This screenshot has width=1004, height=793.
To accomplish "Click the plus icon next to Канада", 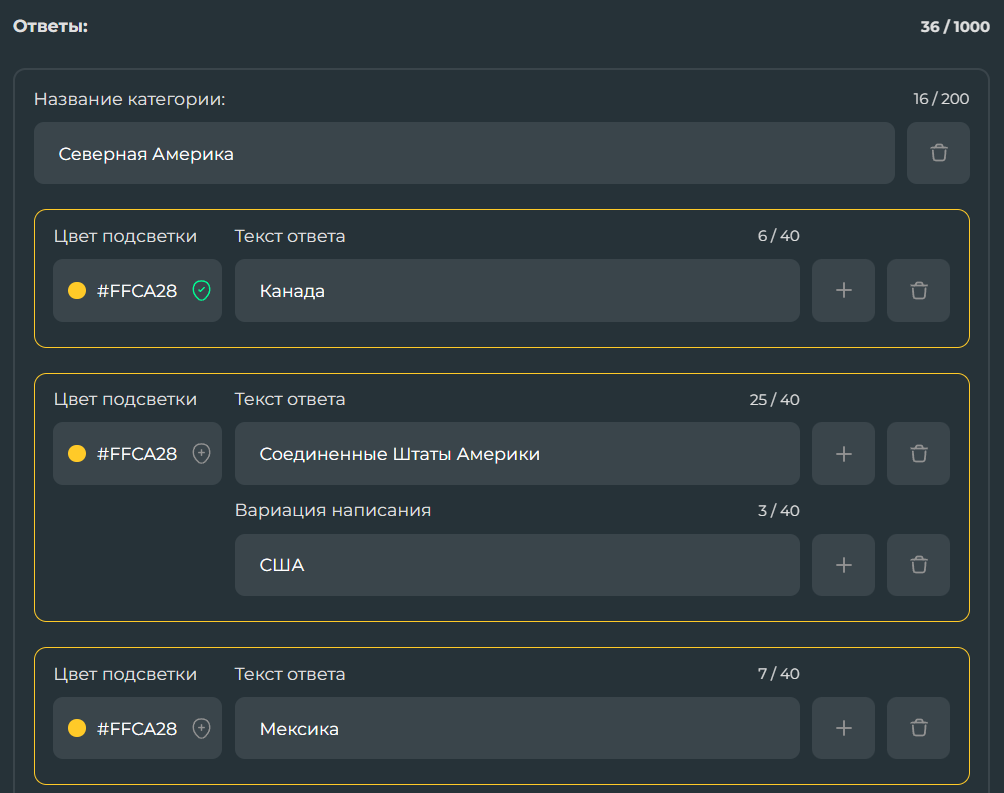I will pos(843,291).
